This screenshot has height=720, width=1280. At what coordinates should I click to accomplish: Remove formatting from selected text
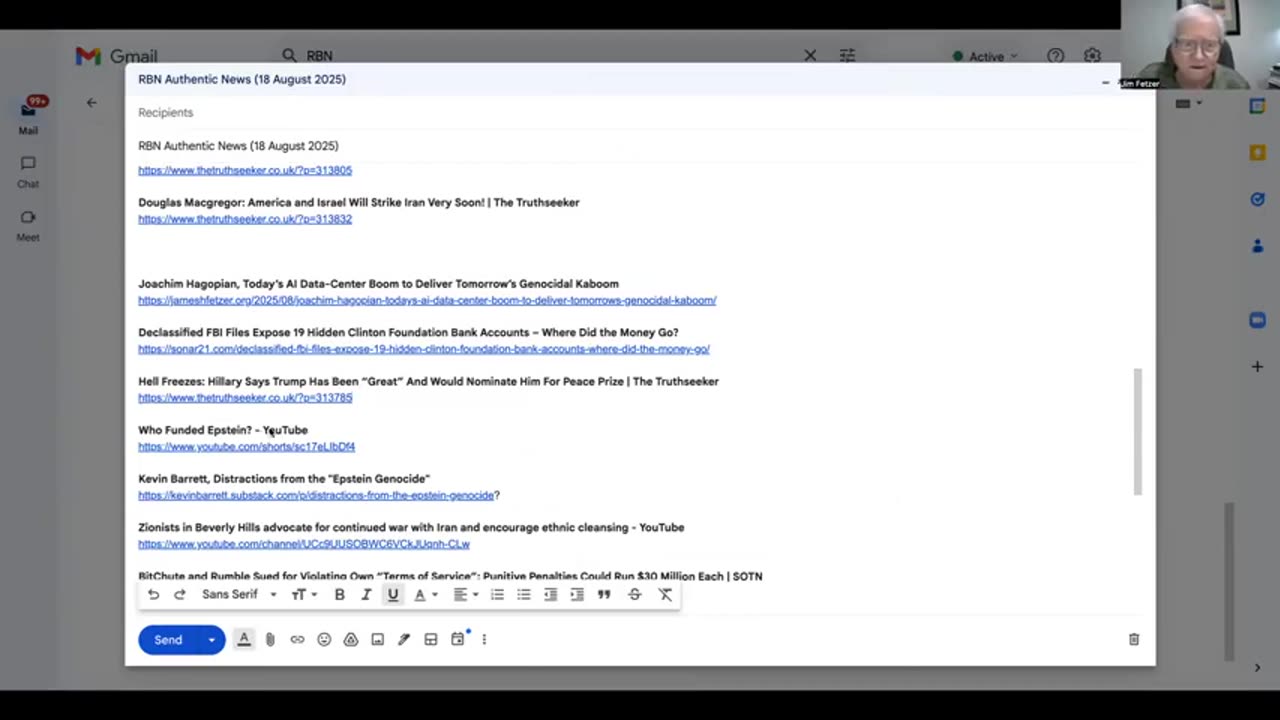pos(665,594)
